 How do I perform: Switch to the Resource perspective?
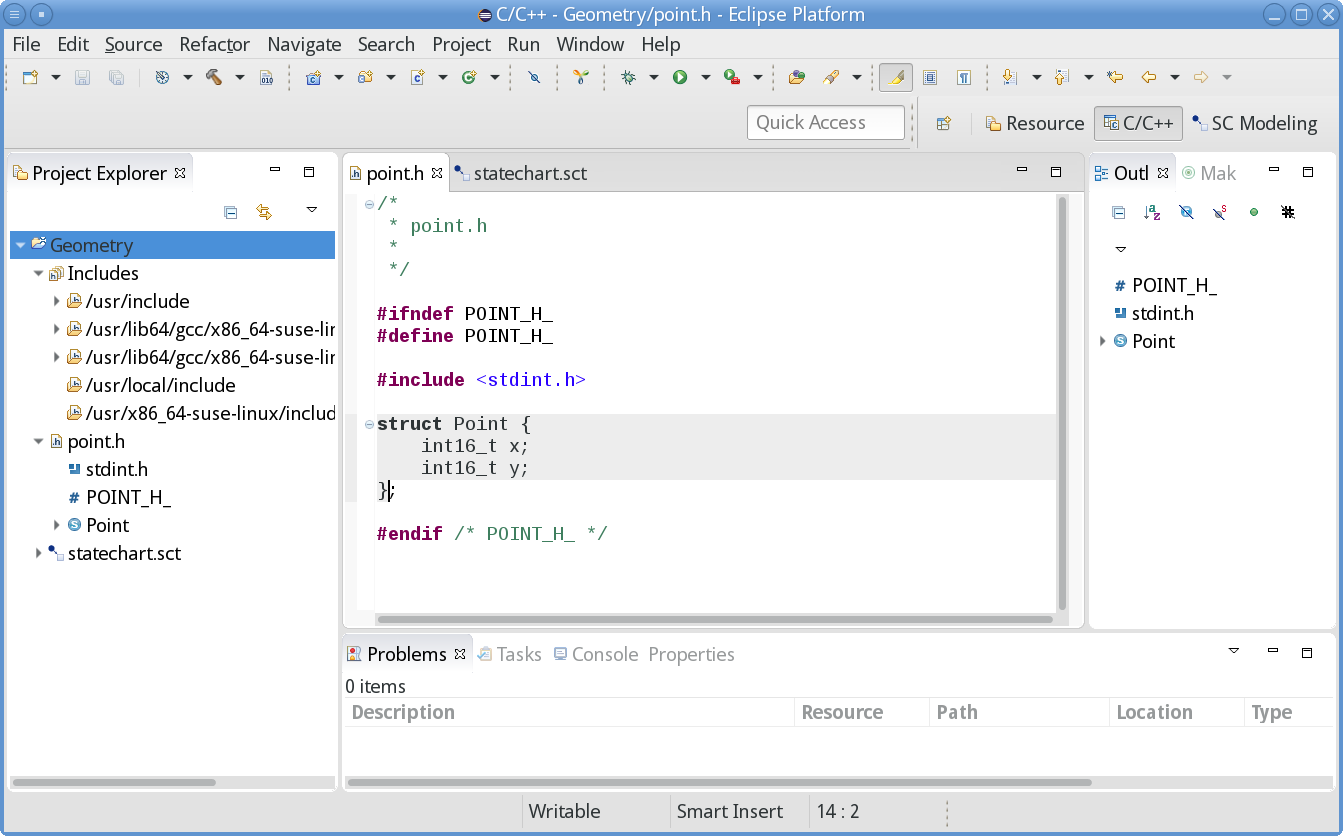(1034, 123)
